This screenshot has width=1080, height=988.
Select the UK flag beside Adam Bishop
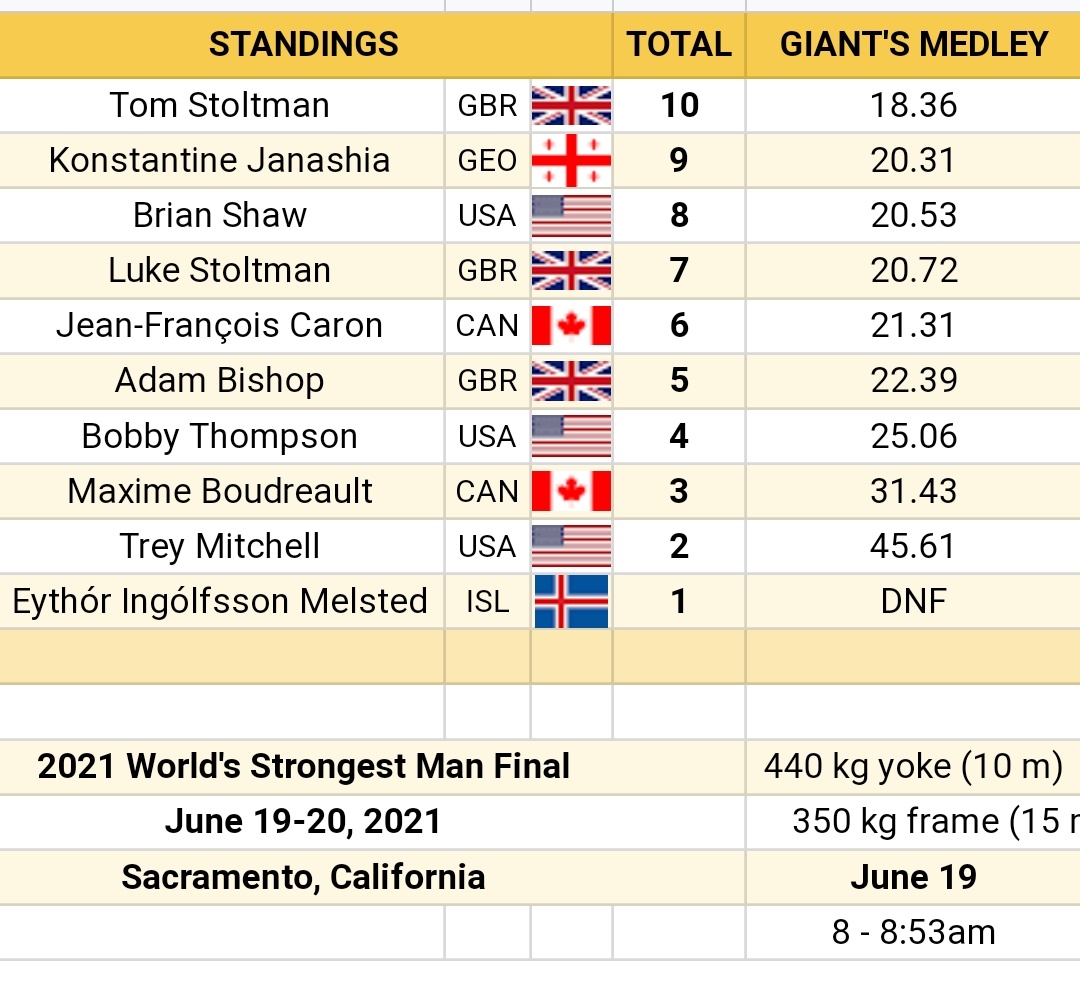[571, 380]
